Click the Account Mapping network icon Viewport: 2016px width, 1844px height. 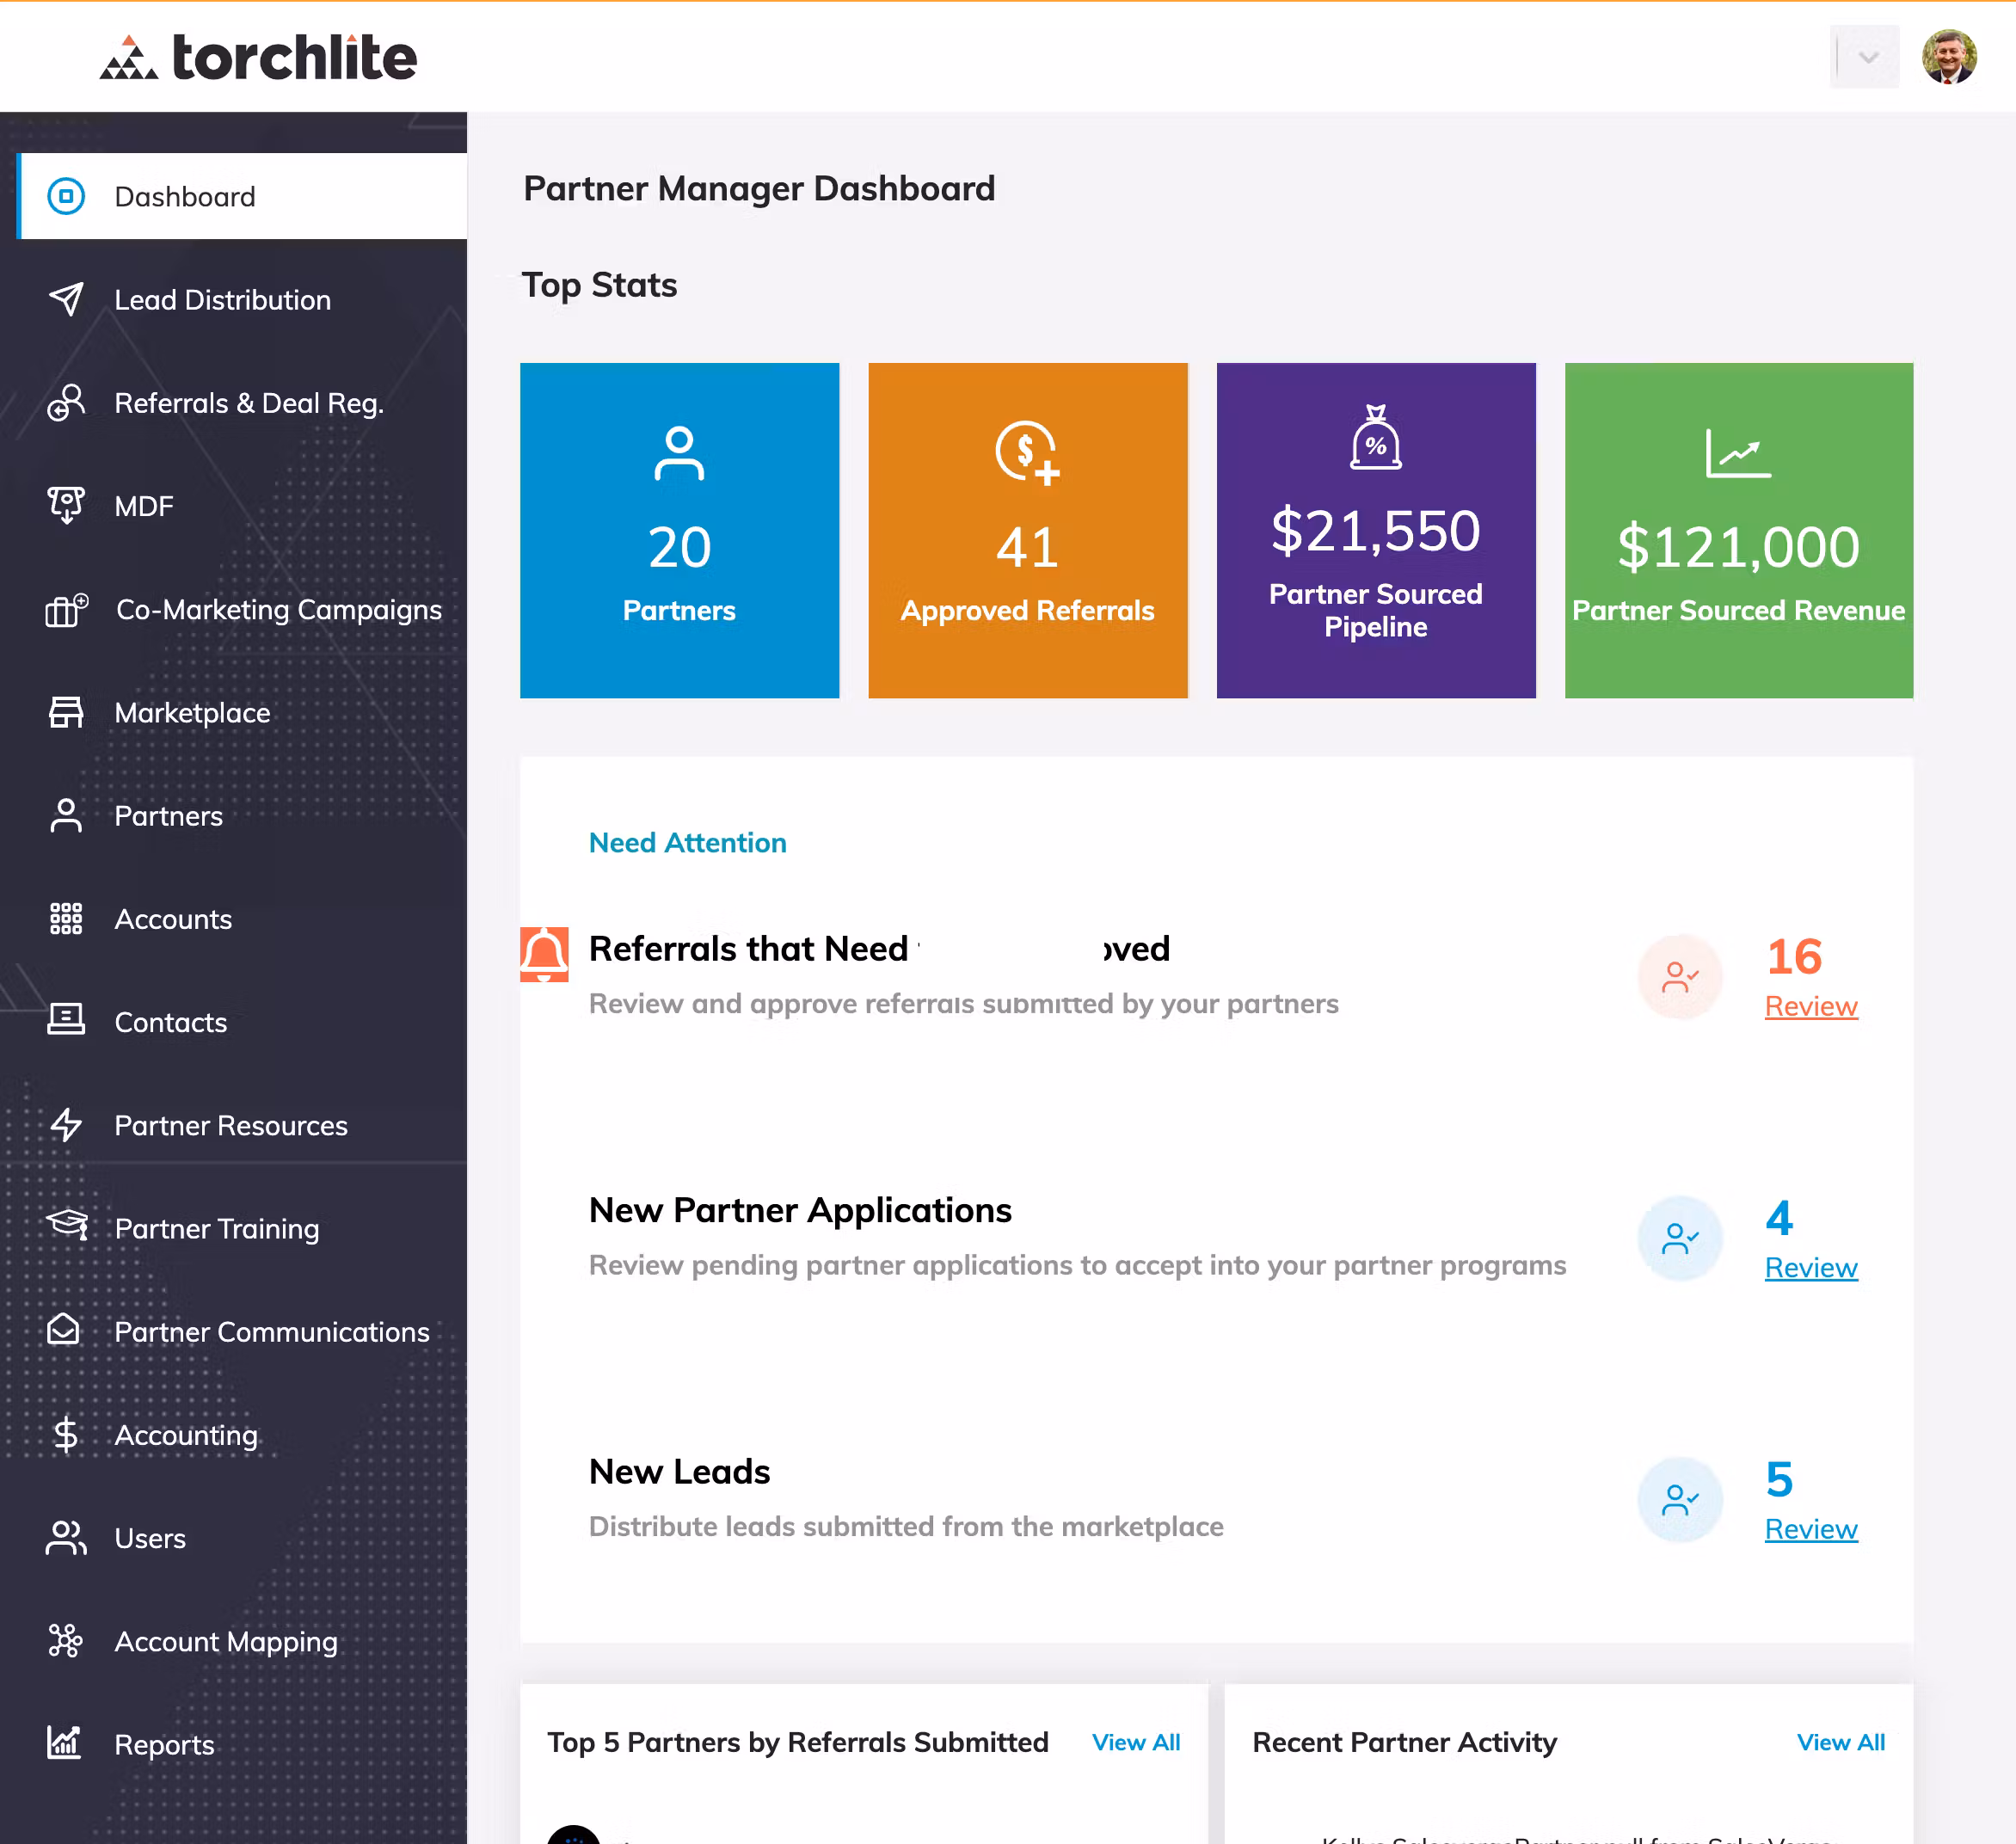point(66,1640)
